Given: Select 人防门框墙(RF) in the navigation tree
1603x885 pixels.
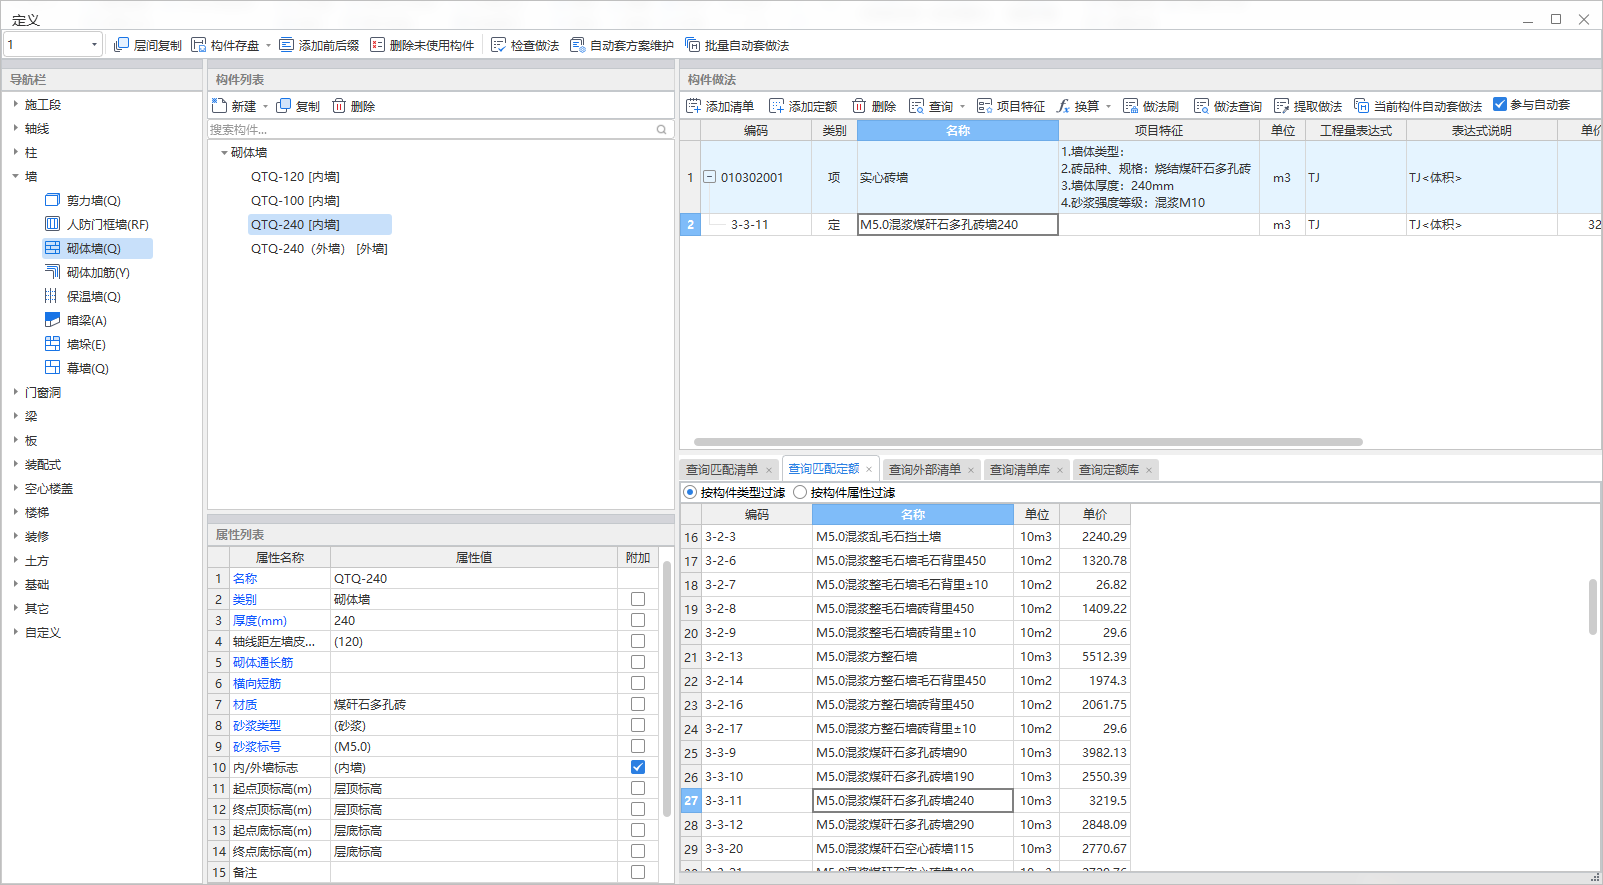Looking at the screenshot, I should (107, 225).
